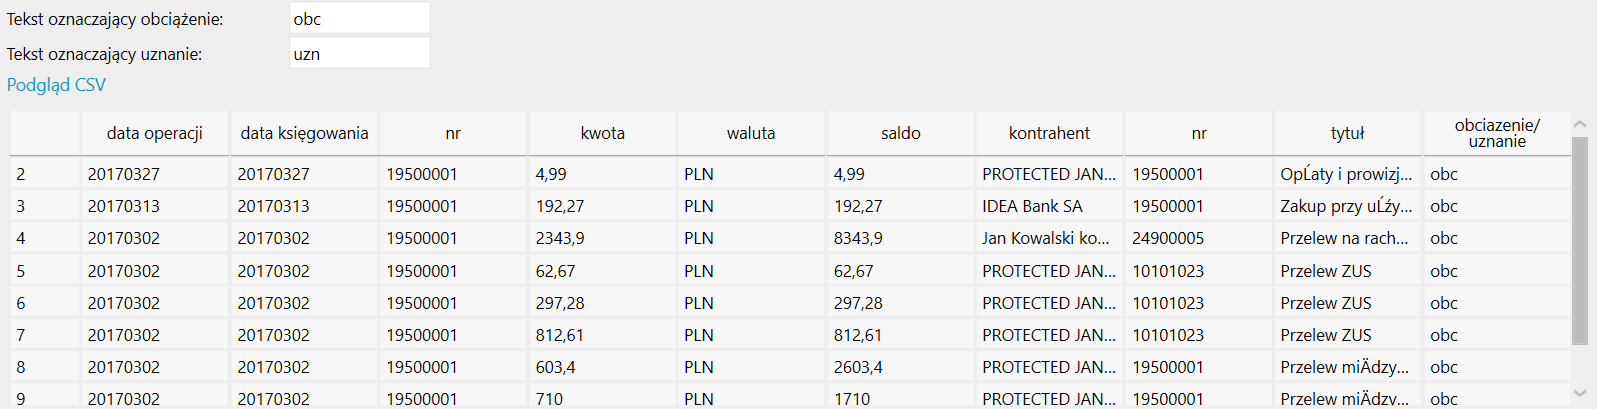Select the Jan Kowalski contractor cell

click(1050, 238)
